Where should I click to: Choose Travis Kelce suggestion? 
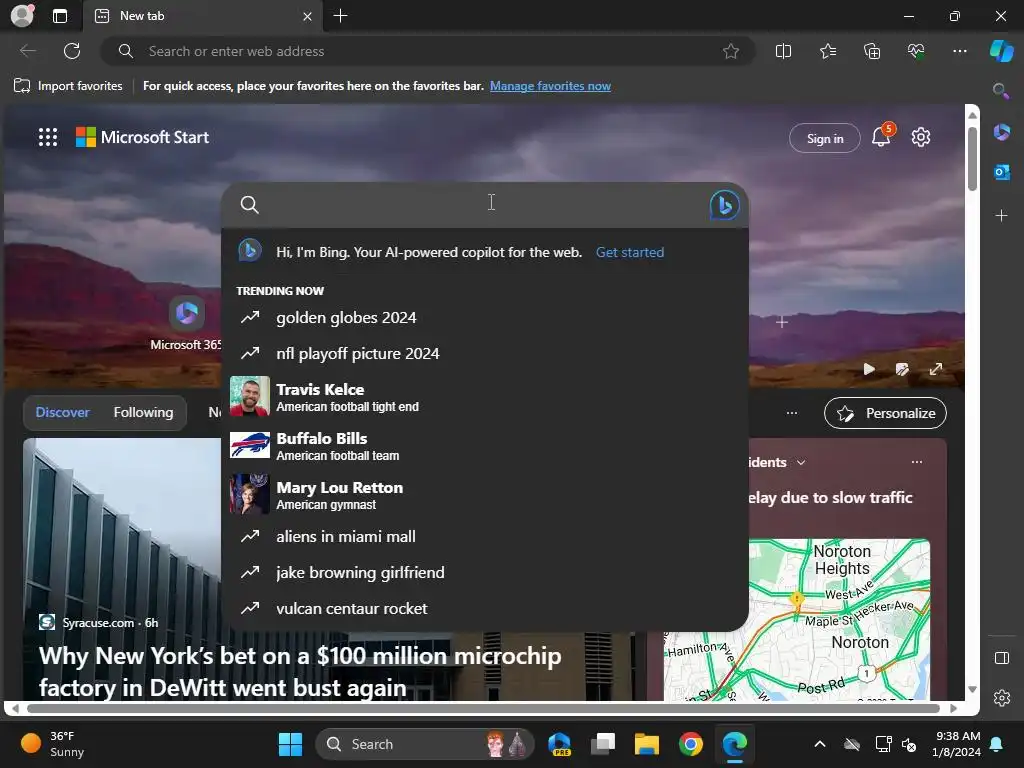485,396
